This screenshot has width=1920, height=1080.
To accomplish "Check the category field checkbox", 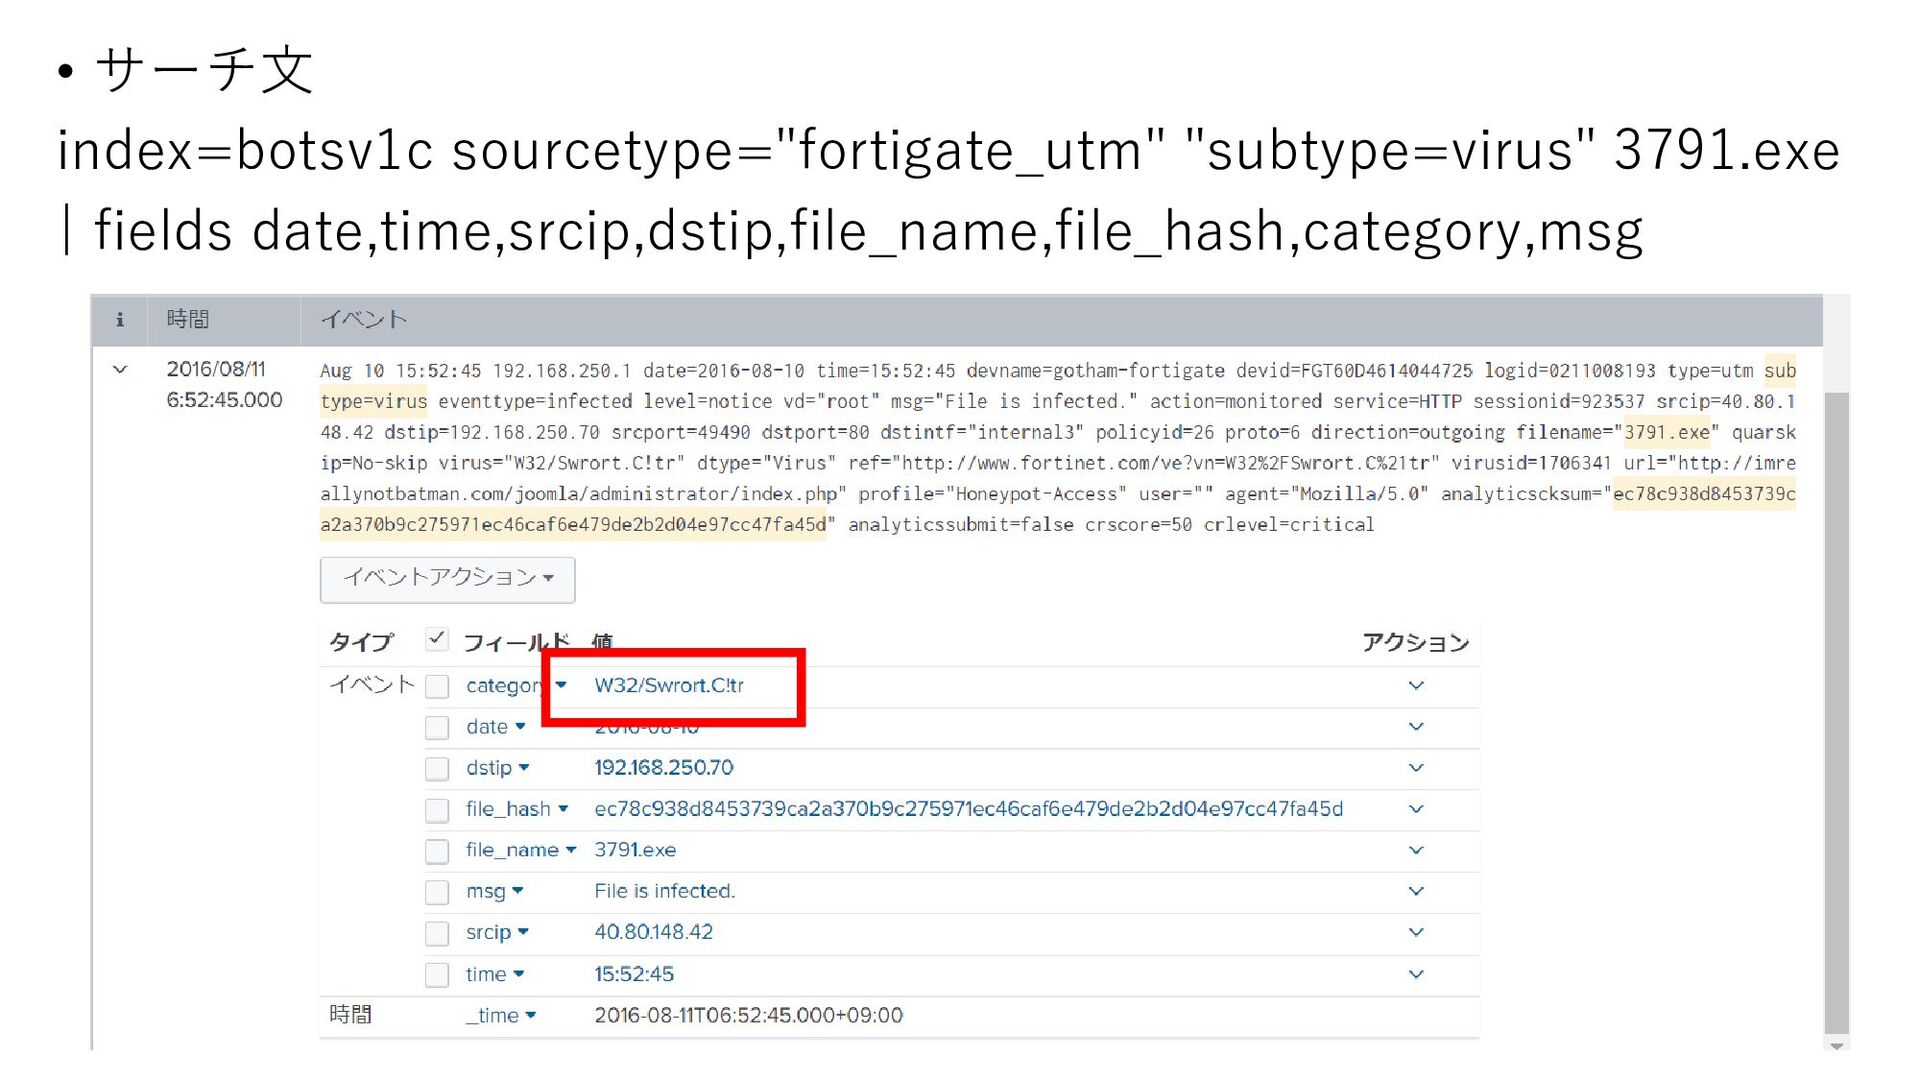I will click(437, 686).
